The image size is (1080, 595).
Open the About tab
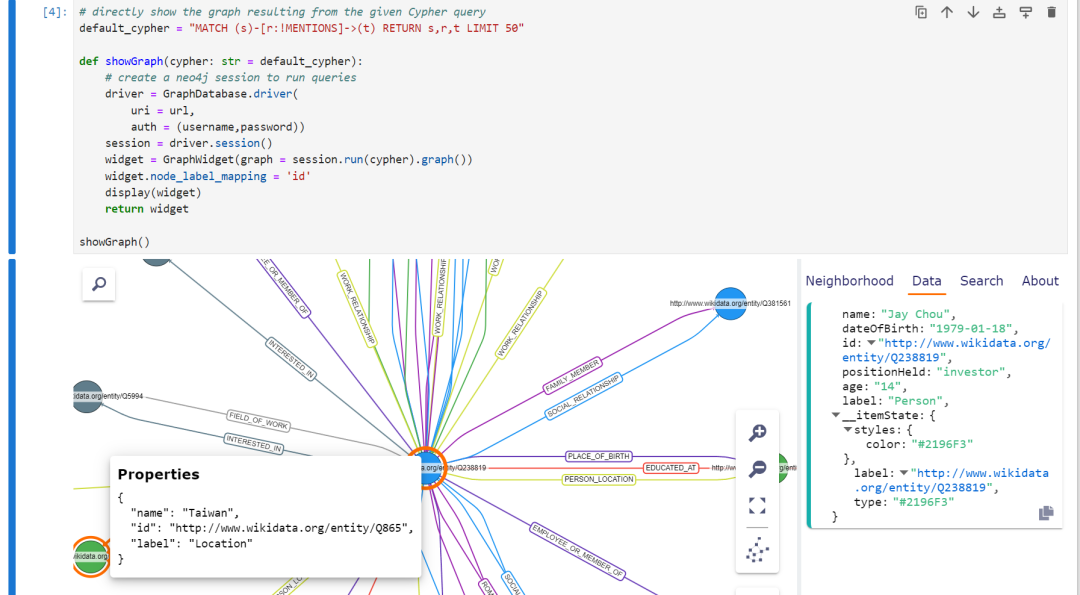1040,281
